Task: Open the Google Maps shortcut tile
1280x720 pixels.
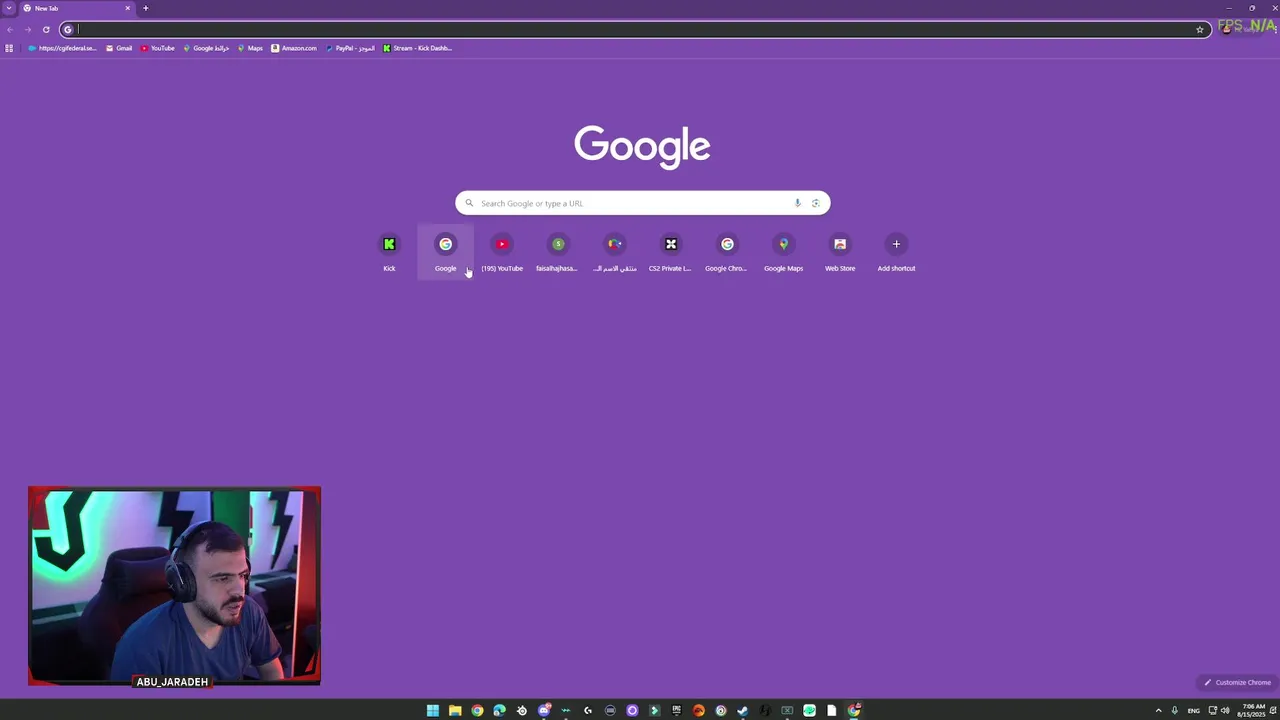Action: pyautogui.click(x=783, y=251)
